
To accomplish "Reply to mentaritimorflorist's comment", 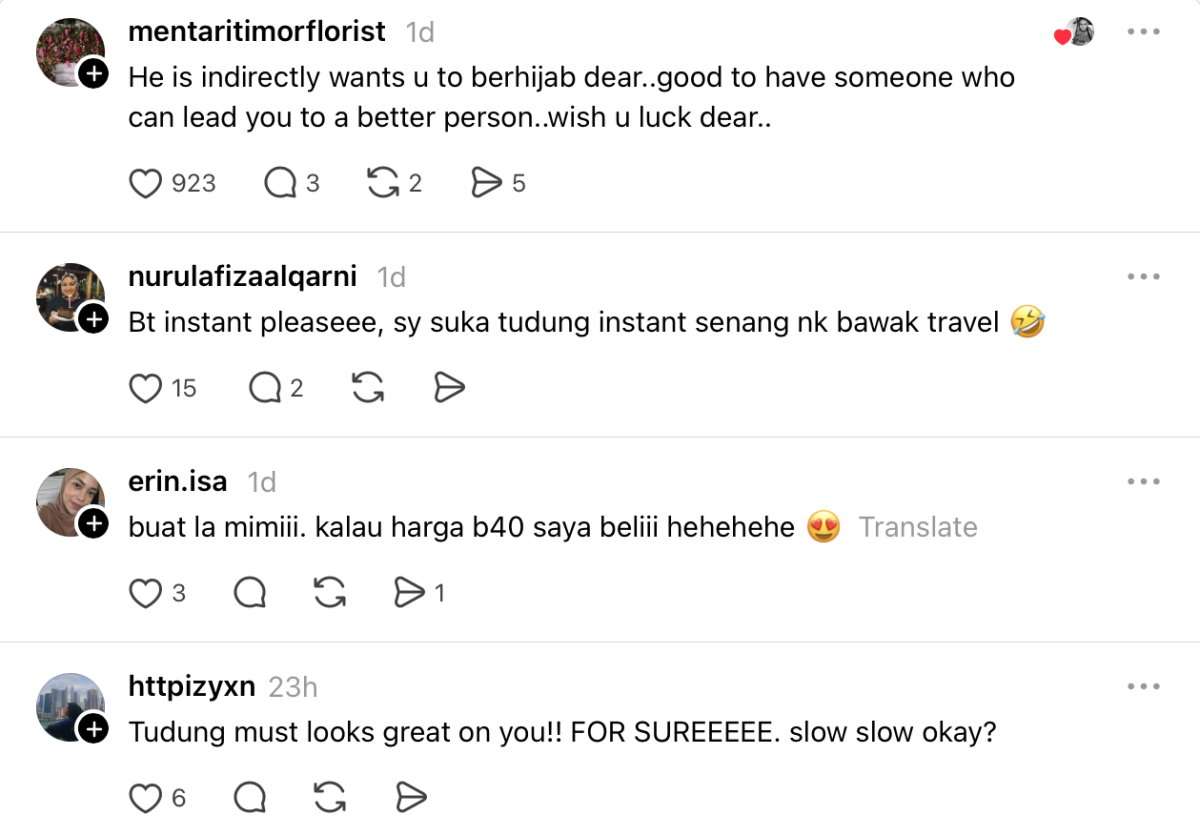I will tap(280, 183).
